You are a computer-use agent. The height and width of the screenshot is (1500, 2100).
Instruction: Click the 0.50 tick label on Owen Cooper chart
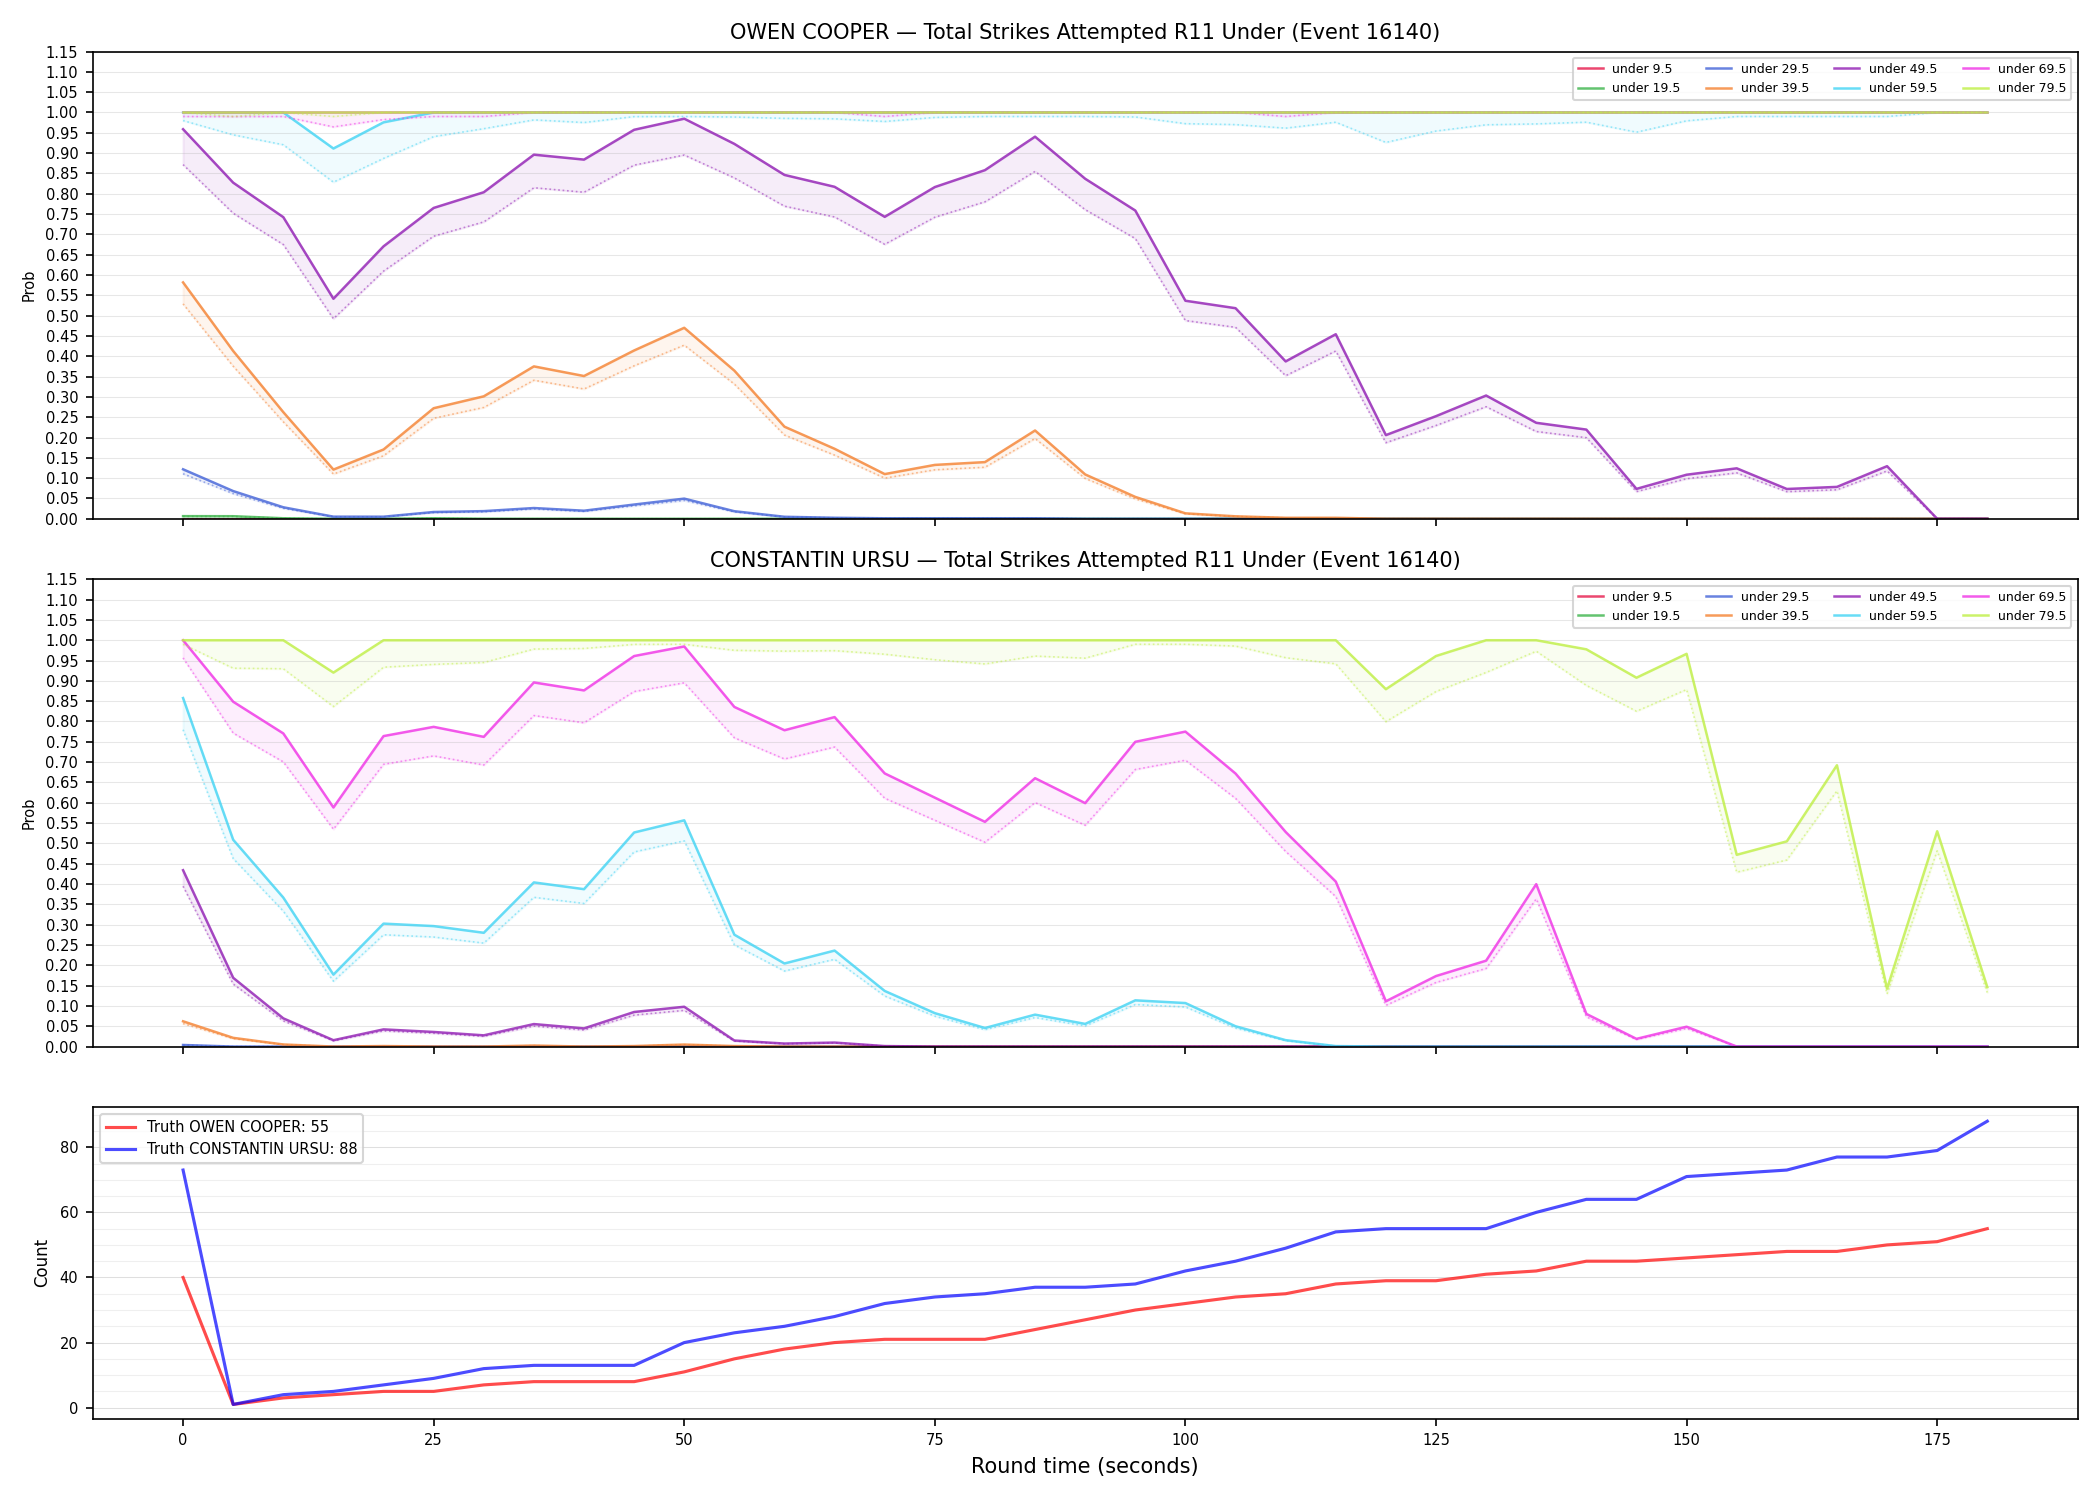point(62,316)
